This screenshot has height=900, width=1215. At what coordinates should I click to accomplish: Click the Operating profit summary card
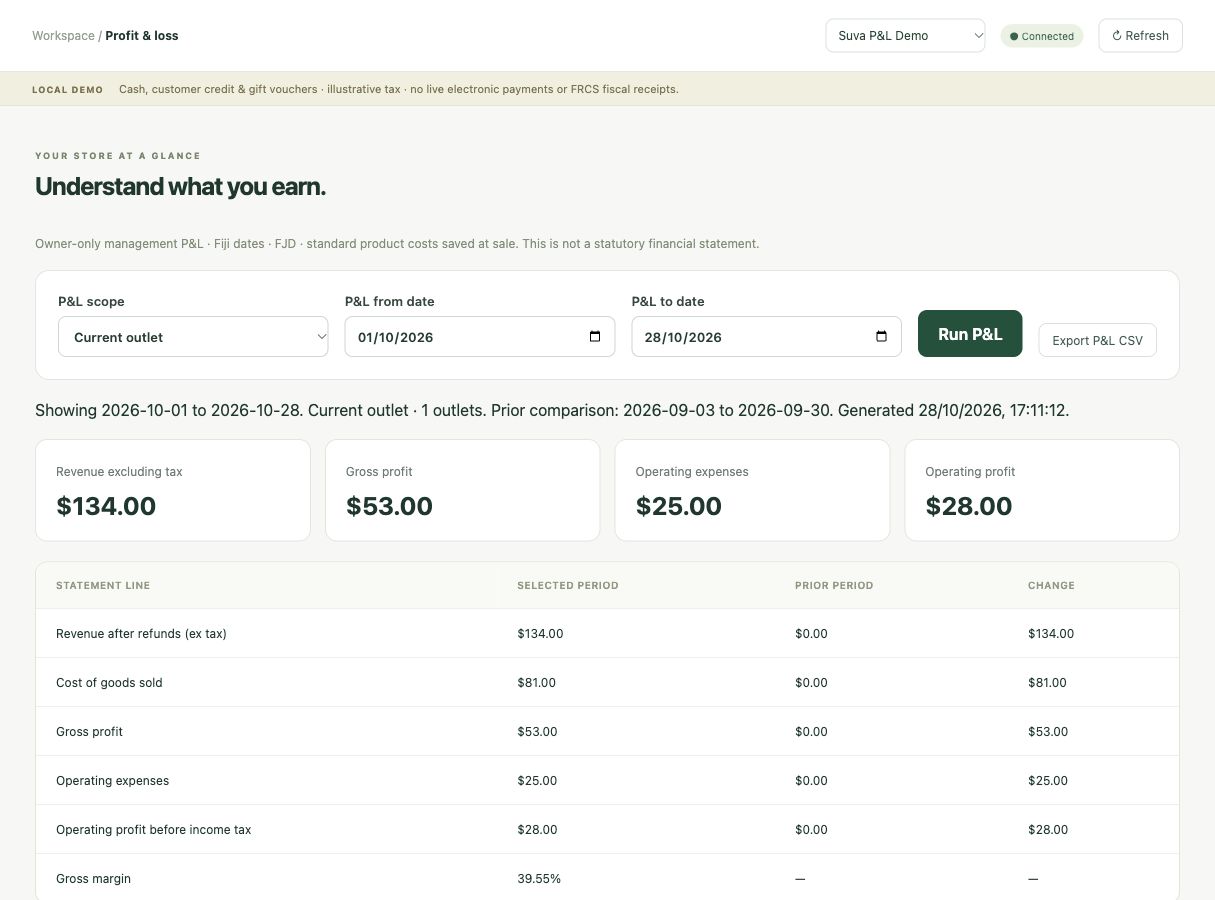[x=1042, y=490]
